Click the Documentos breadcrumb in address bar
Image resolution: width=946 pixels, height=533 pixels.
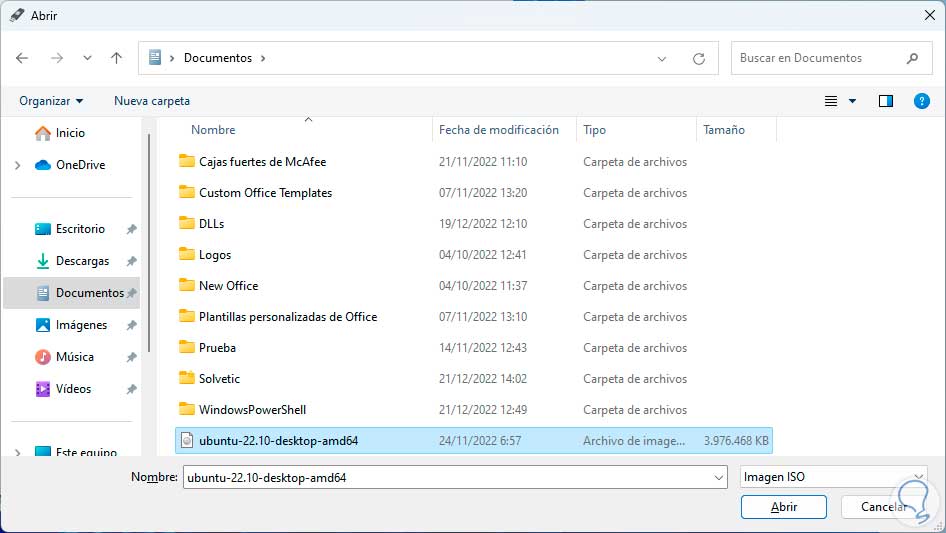(x=218, y=58)
